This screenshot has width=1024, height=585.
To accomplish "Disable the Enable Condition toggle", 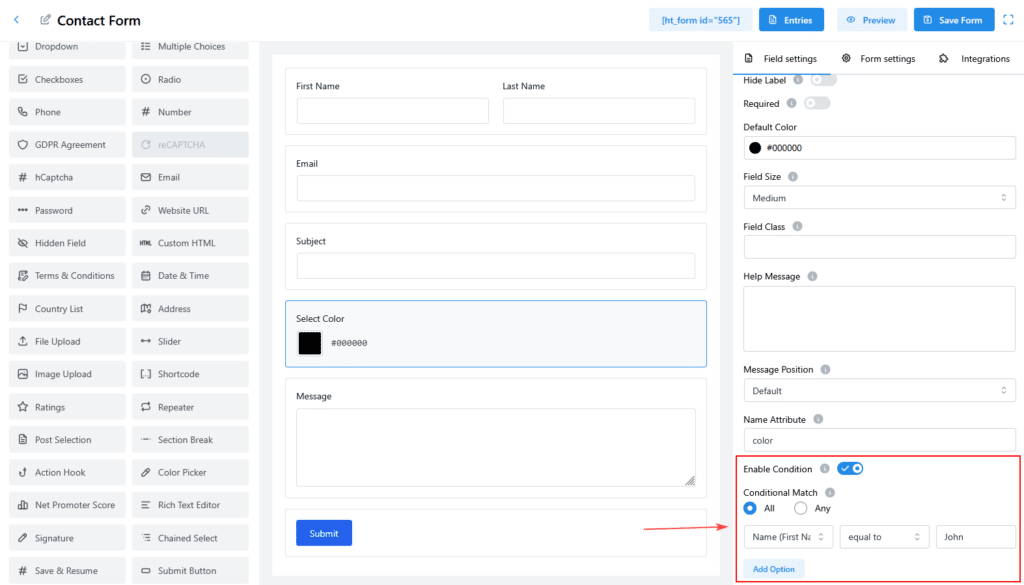I will (x=850, y=468).
